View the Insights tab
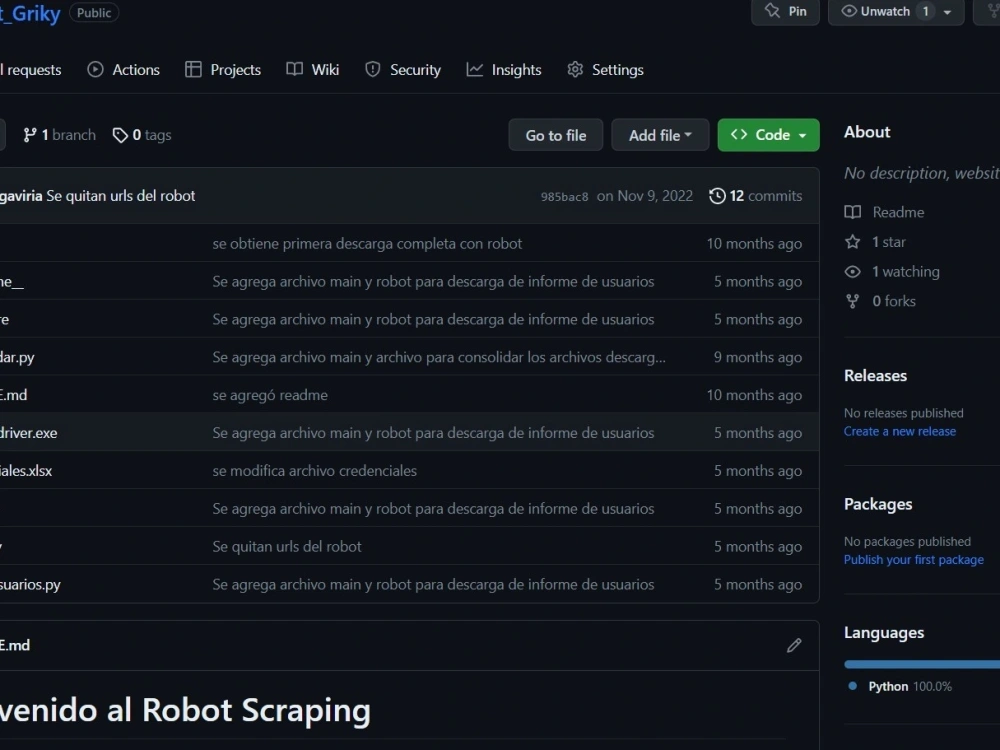The image size is (1000, 750). (x=504, y=70)
